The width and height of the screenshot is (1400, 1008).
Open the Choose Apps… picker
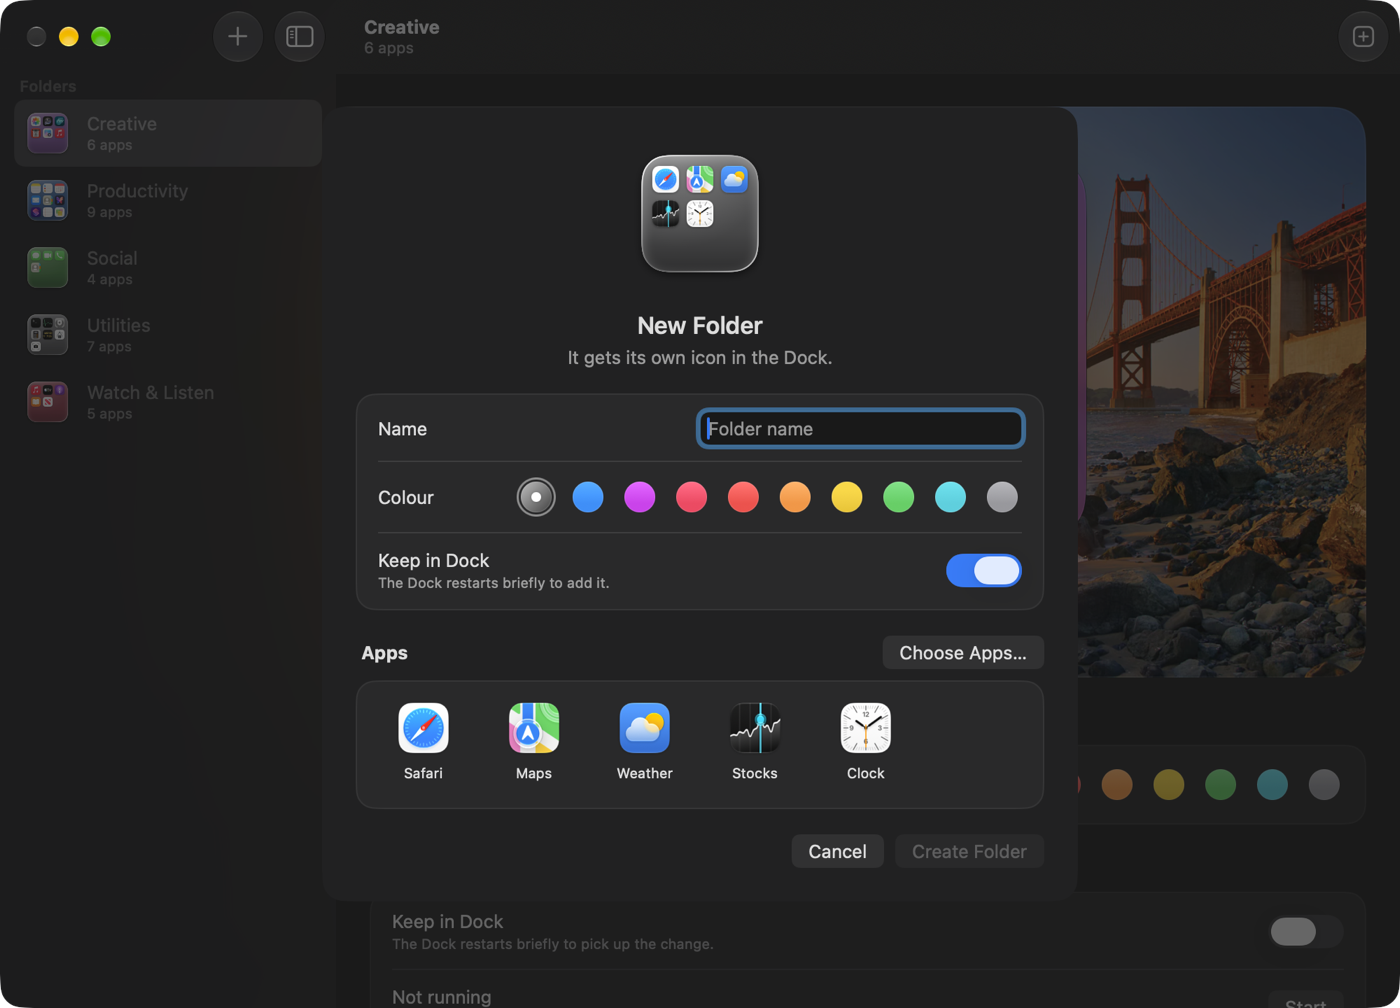pos(963,653)
